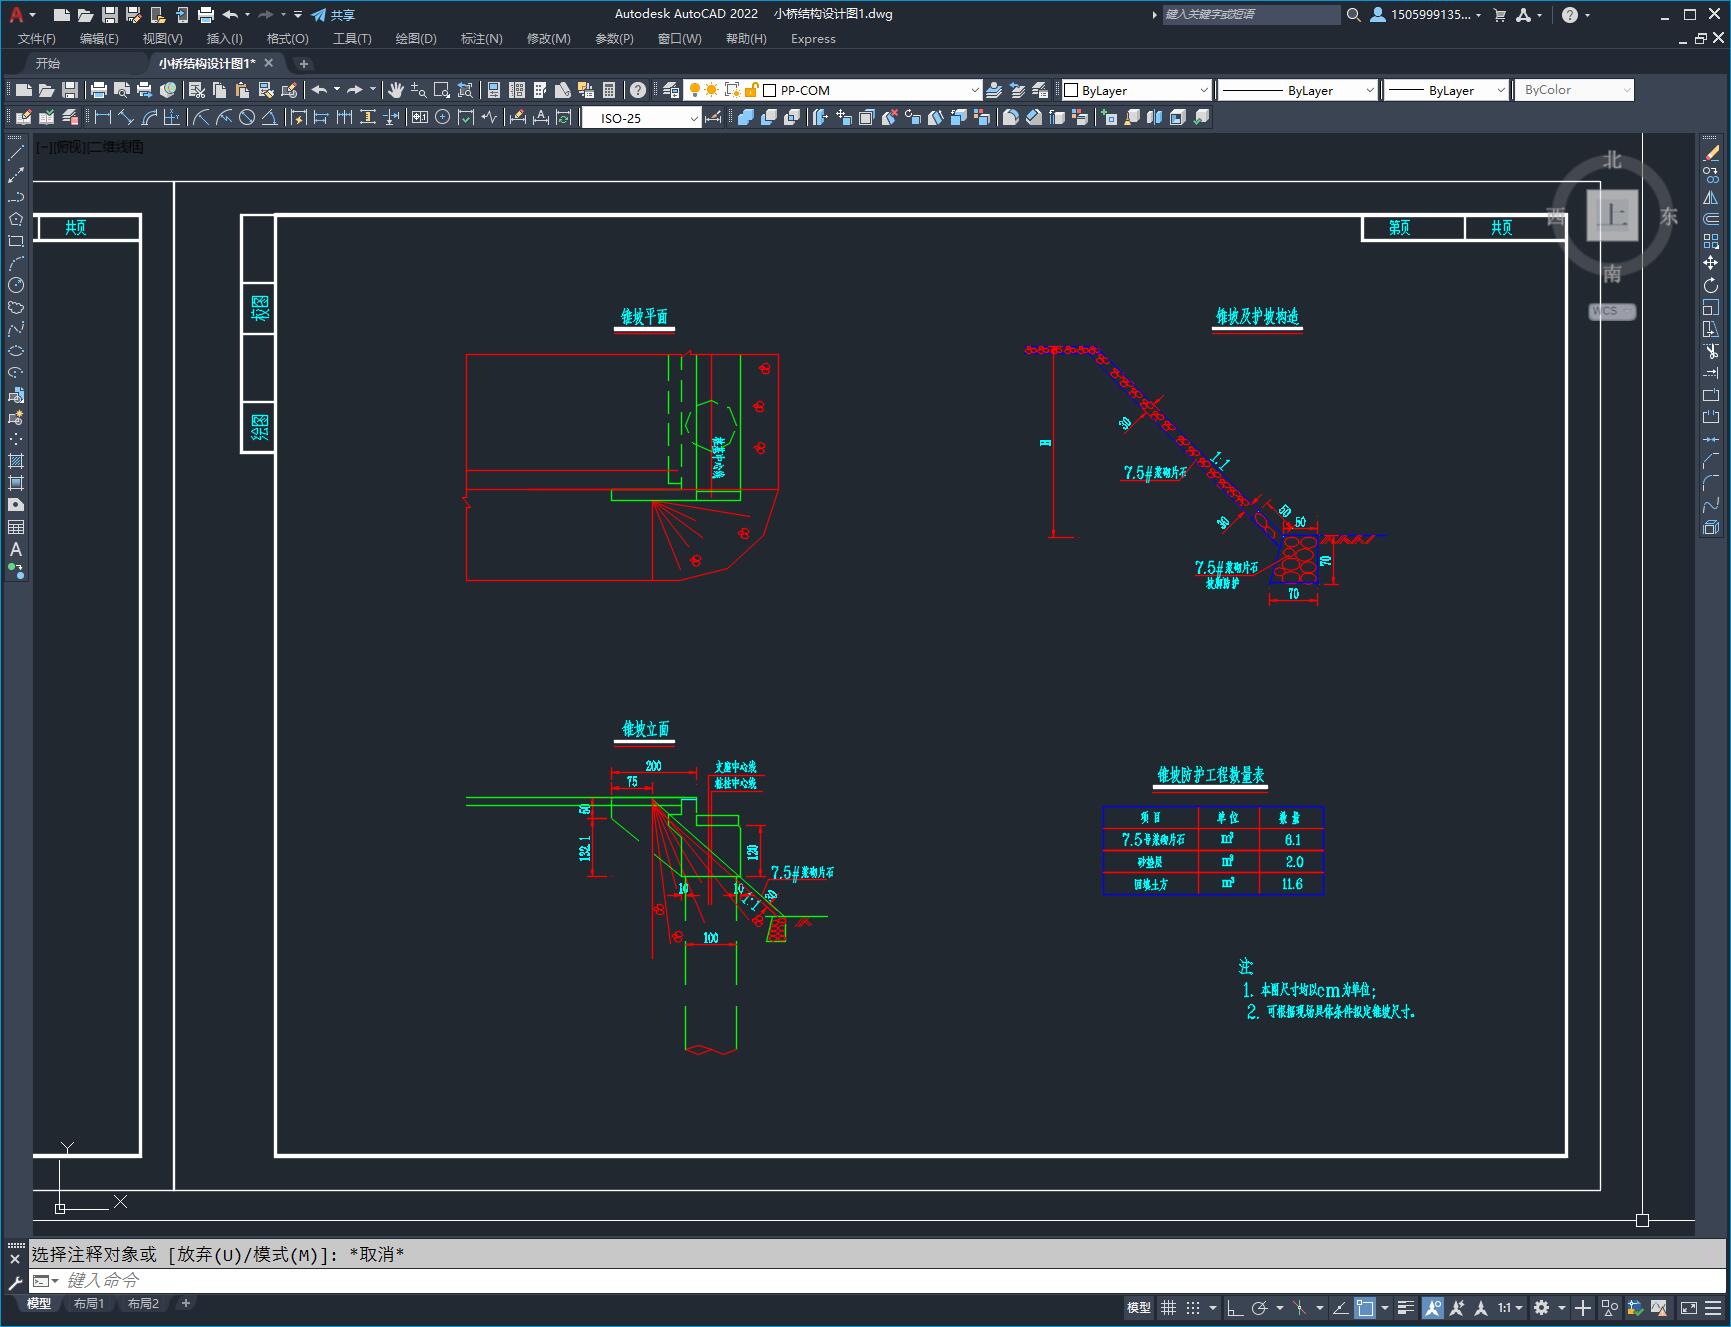Select the Spline draw tool
1731x1327 pixels.
tap(16, 329)
